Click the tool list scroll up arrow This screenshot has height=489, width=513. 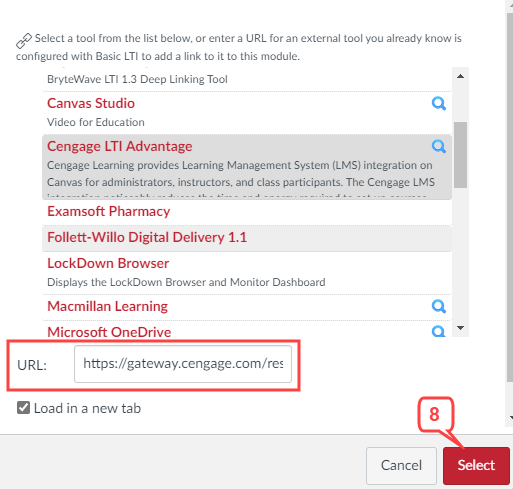click(461, 76)
